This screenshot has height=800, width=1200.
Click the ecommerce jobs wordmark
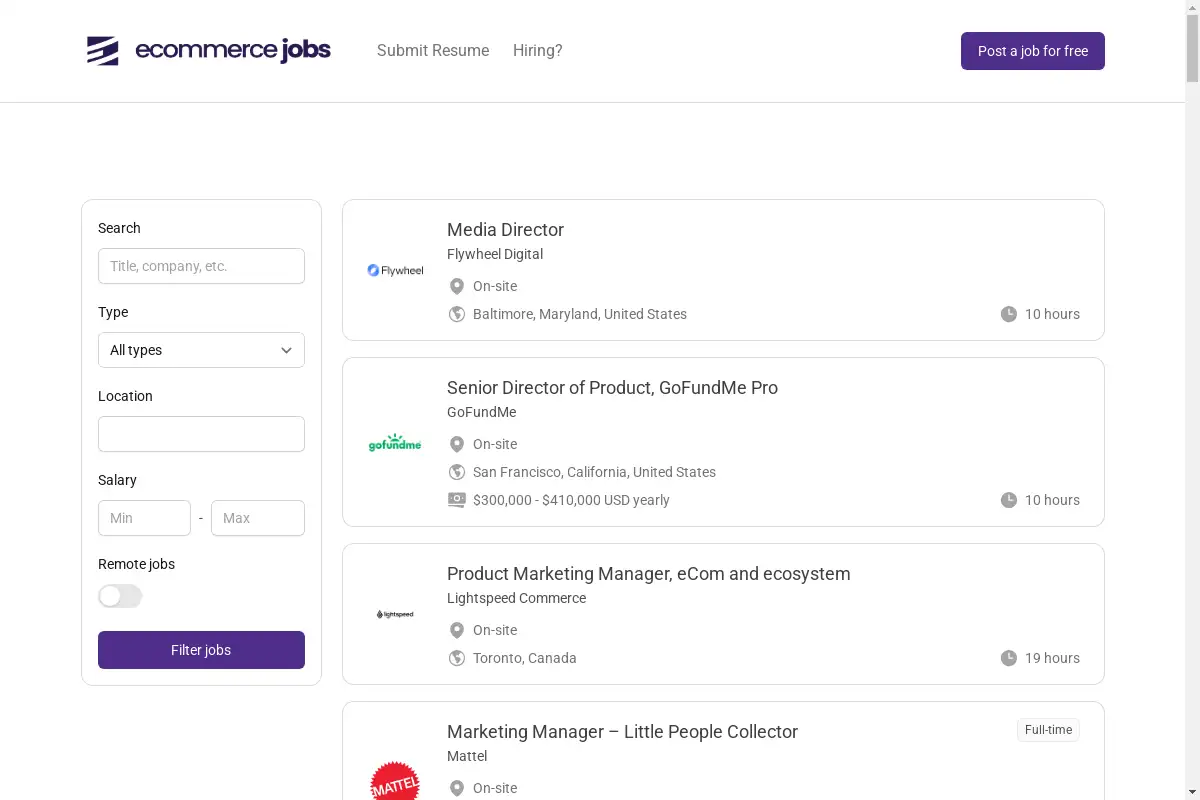[233, 50]
